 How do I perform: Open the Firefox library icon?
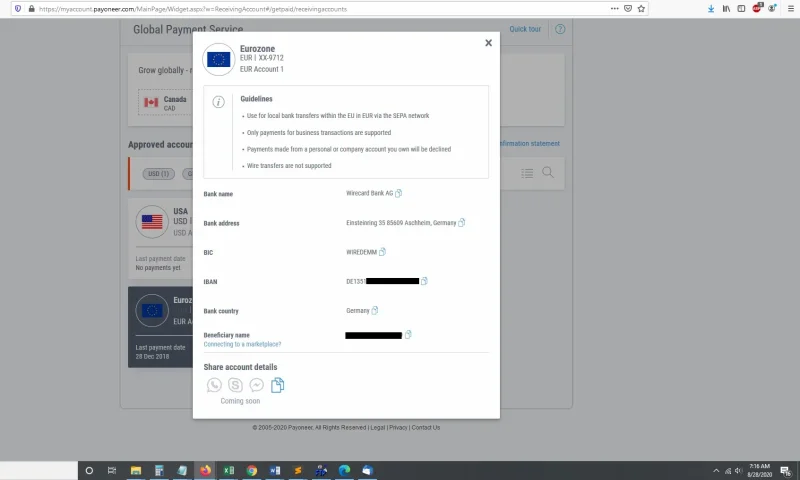pos(726,9)
